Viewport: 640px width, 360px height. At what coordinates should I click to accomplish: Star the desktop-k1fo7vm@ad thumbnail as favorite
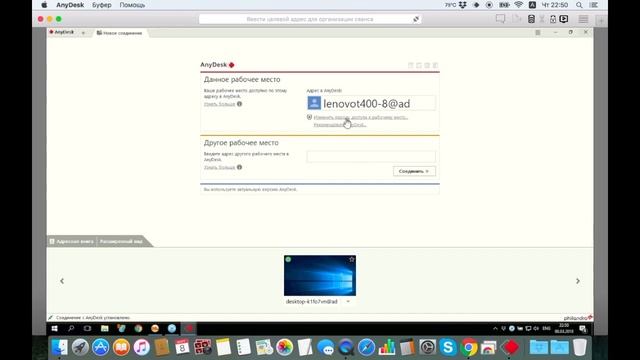pyautogui.click(x=351, y=259)
